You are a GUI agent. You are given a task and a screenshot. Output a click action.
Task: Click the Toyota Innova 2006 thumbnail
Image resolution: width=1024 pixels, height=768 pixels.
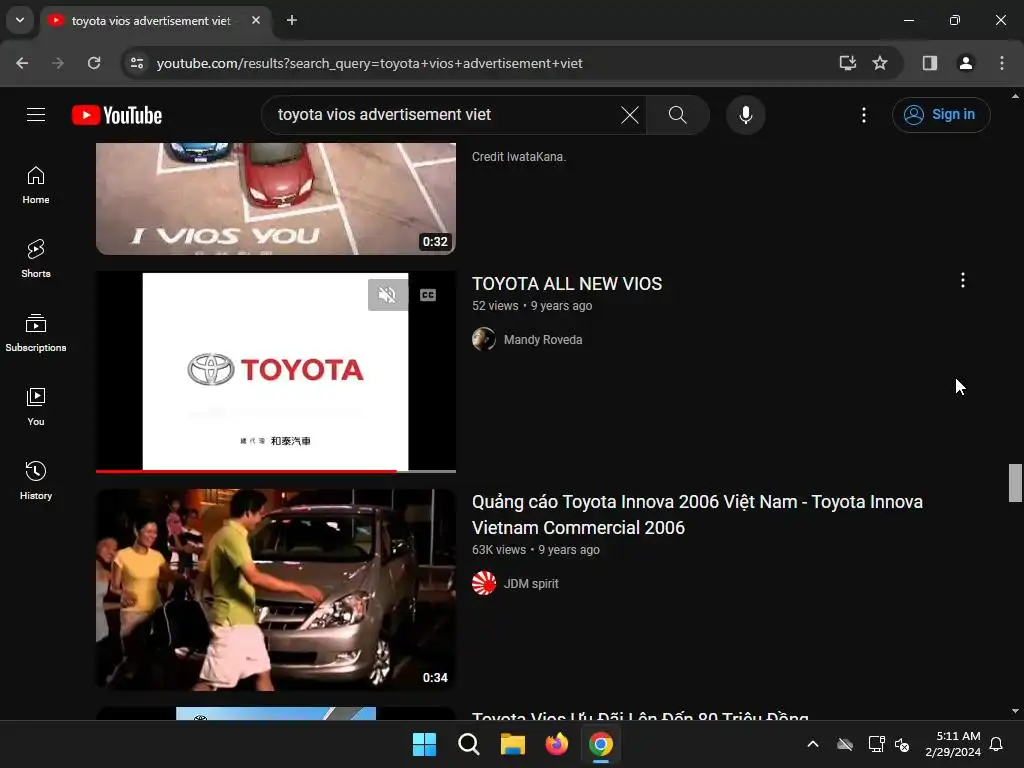coord(276,590)
